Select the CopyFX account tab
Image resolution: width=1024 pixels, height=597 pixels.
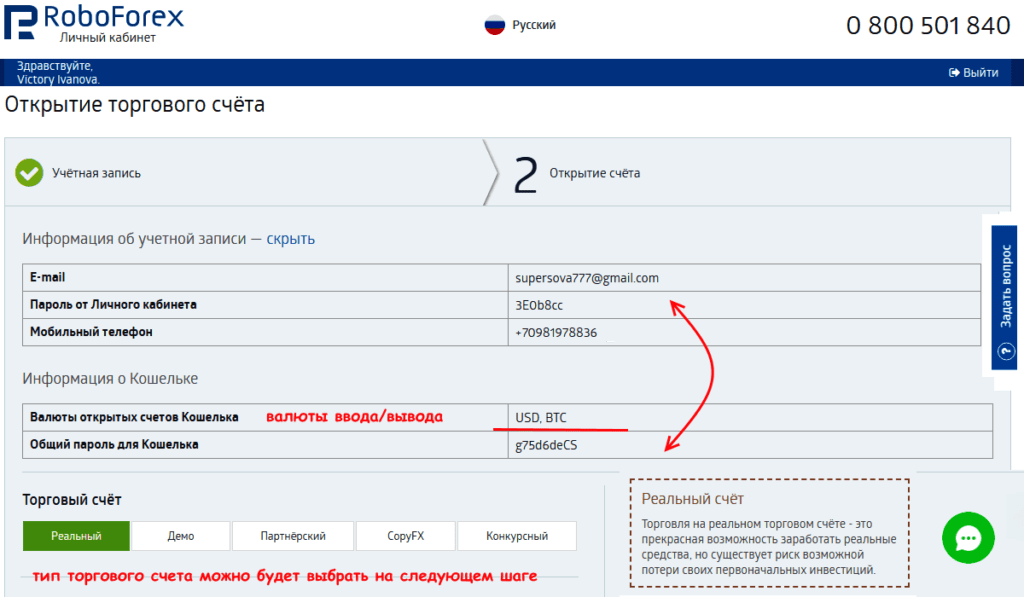click(404, 535)
